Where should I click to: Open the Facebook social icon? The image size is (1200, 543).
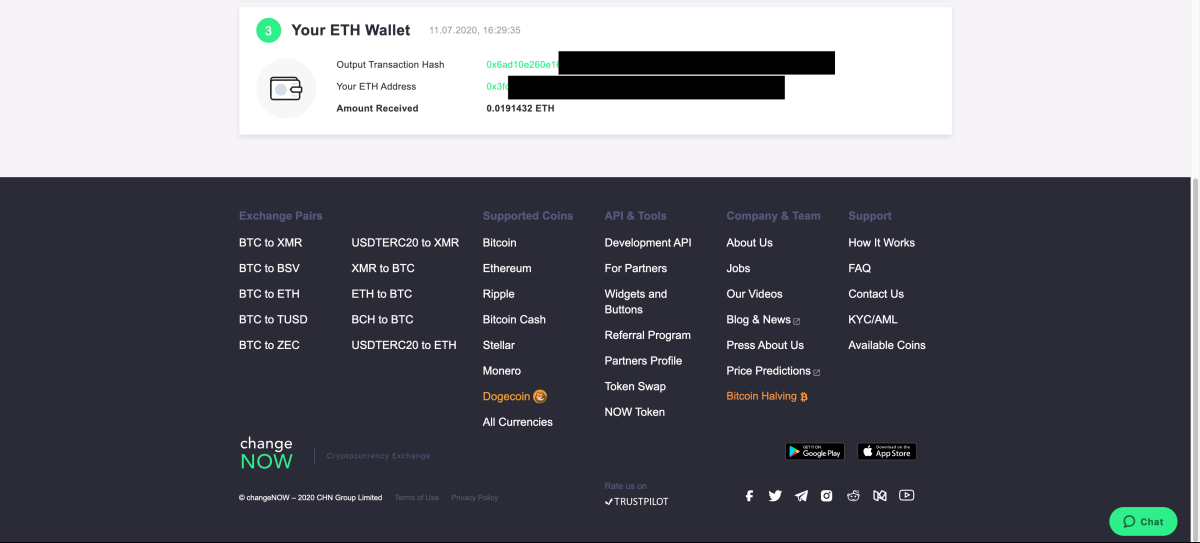tap(750, 495)
